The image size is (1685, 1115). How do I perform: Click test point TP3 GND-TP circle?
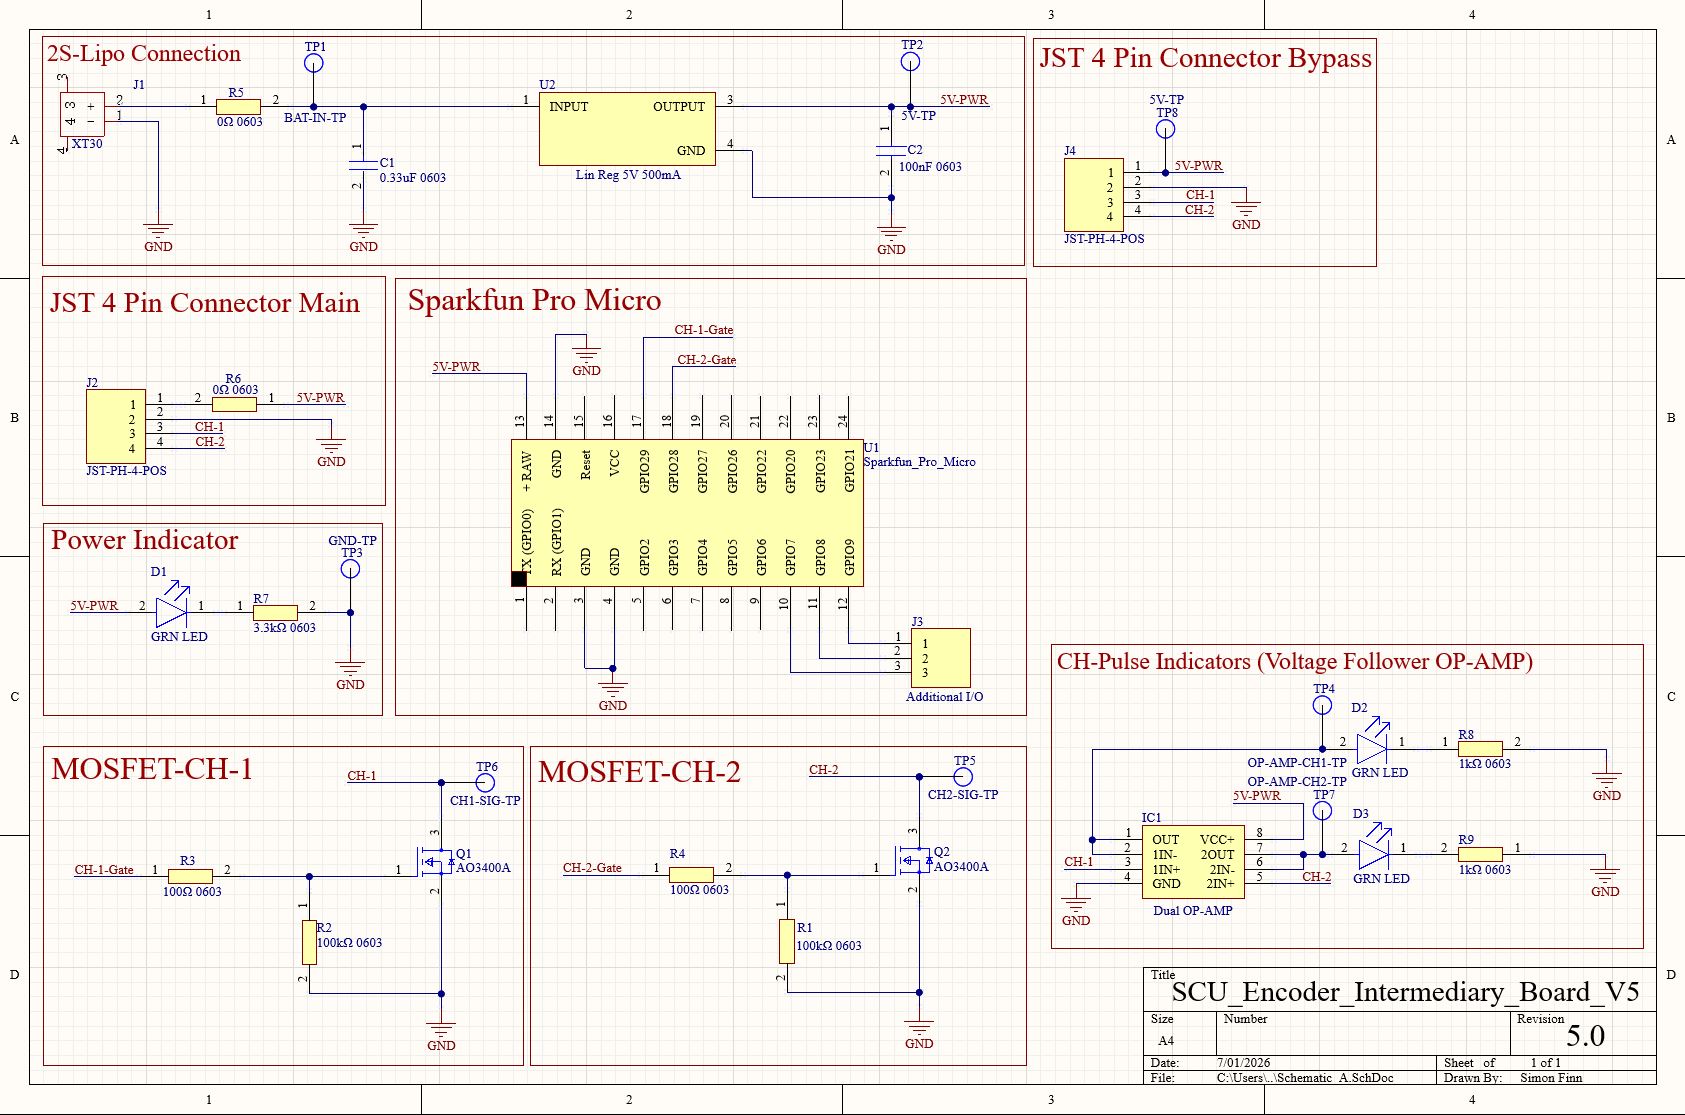(350, 569)
